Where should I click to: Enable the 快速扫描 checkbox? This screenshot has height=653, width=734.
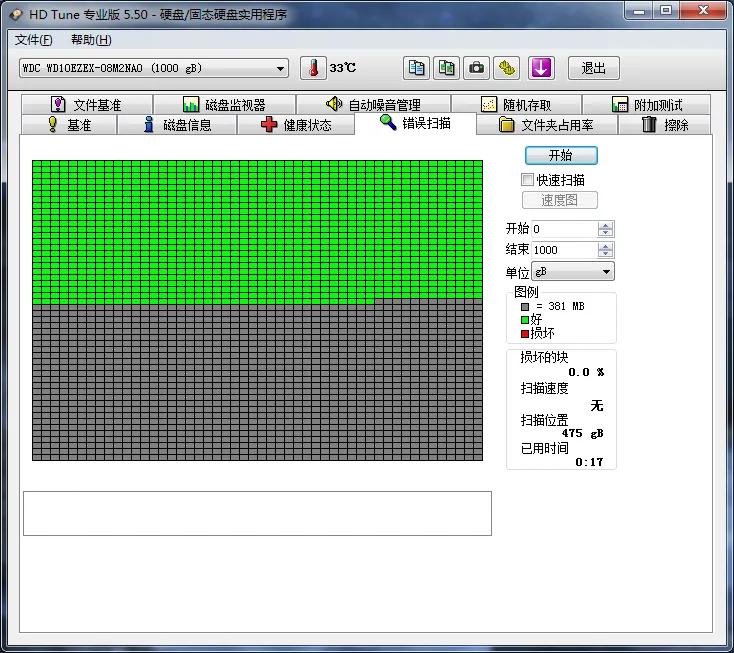527,180
